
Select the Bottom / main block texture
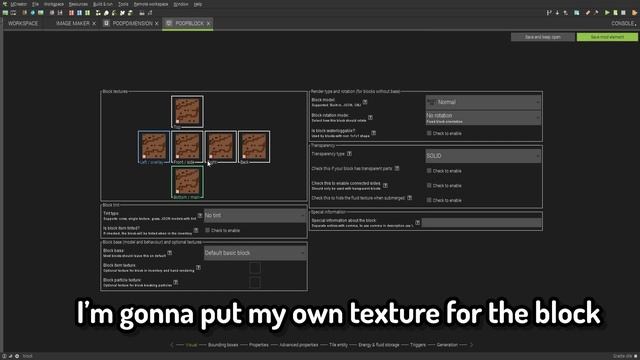point(187,182)
